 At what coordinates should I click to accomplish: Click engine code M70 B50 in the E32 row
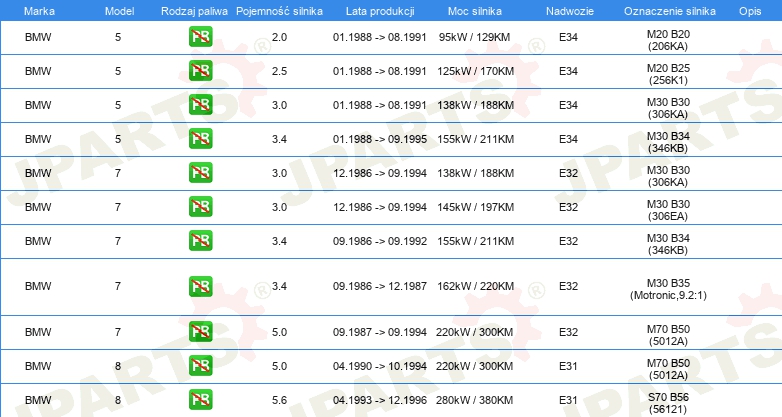(668, 335)
